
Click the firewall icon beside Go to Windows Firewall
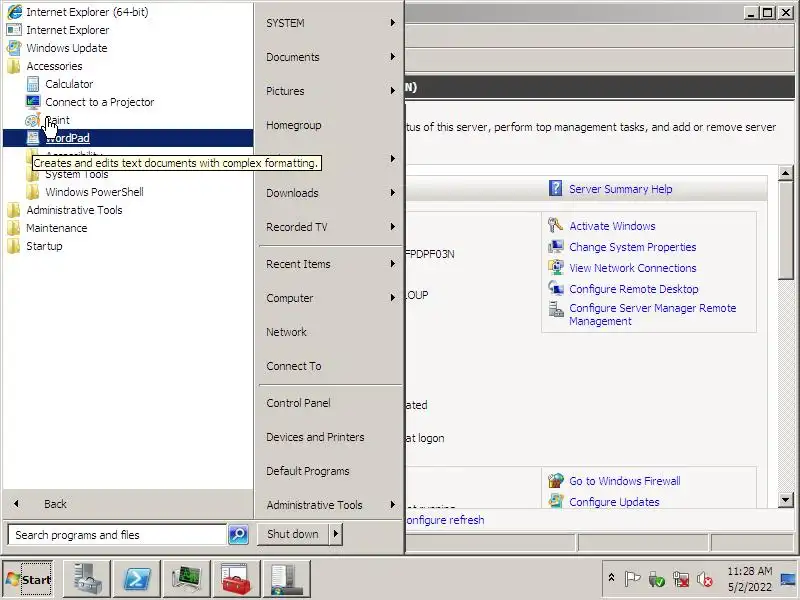click(556, 481)
